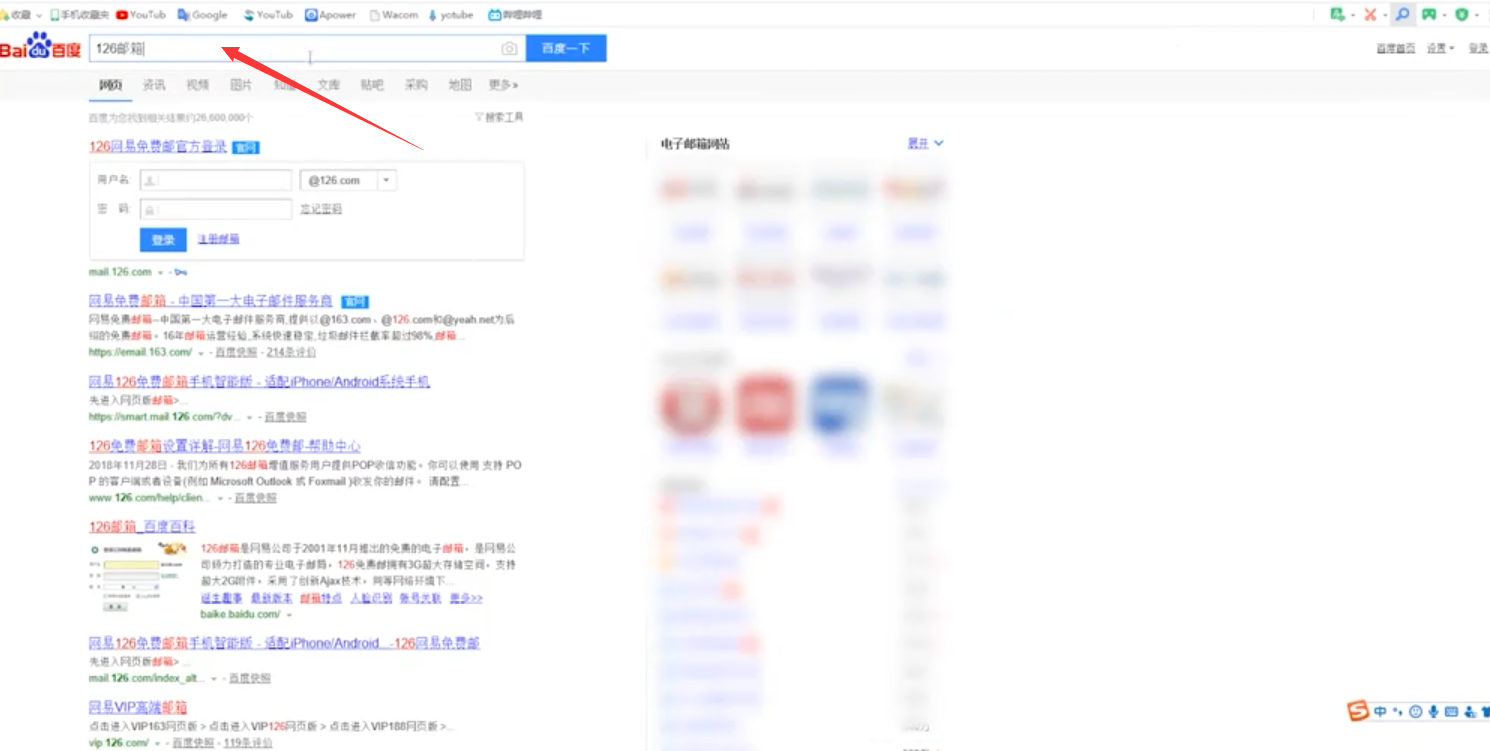Switch to the 视频 tab
The image size is (1490, 751).
point(198,85)
